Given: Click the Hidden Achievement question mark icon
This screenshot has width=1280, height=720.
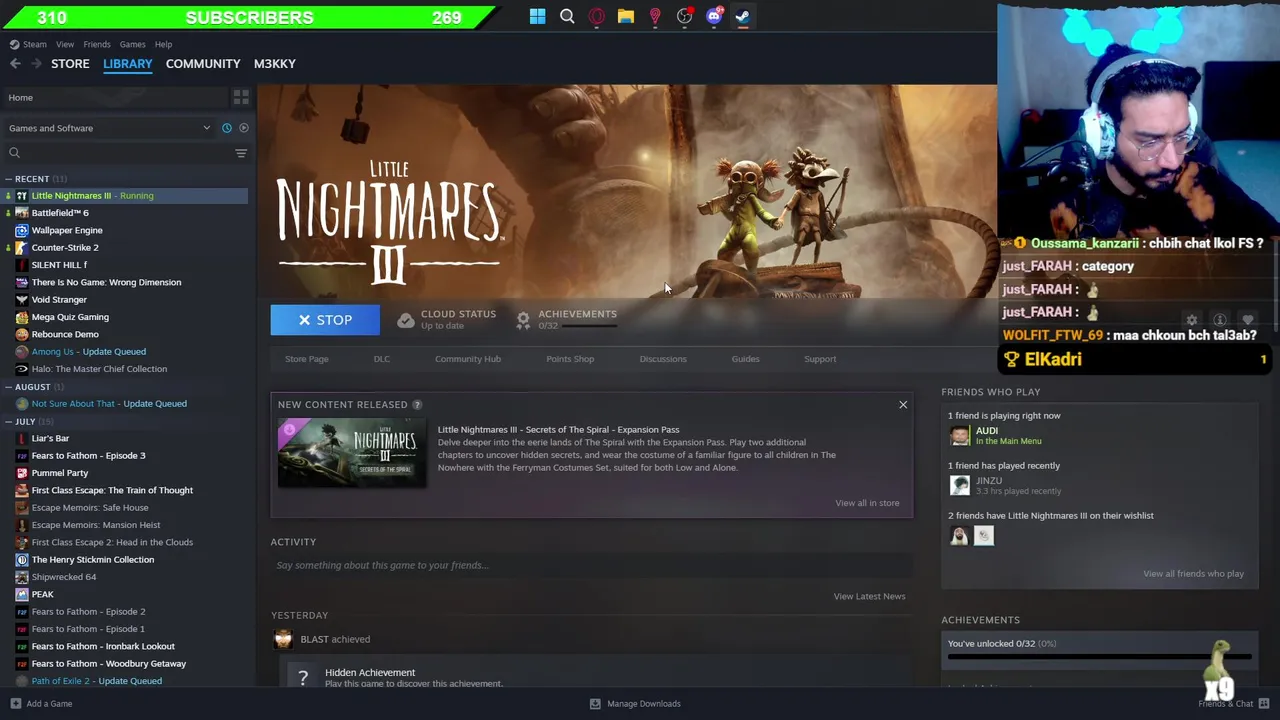Looking at the screenshot, I should click(303, 678).
